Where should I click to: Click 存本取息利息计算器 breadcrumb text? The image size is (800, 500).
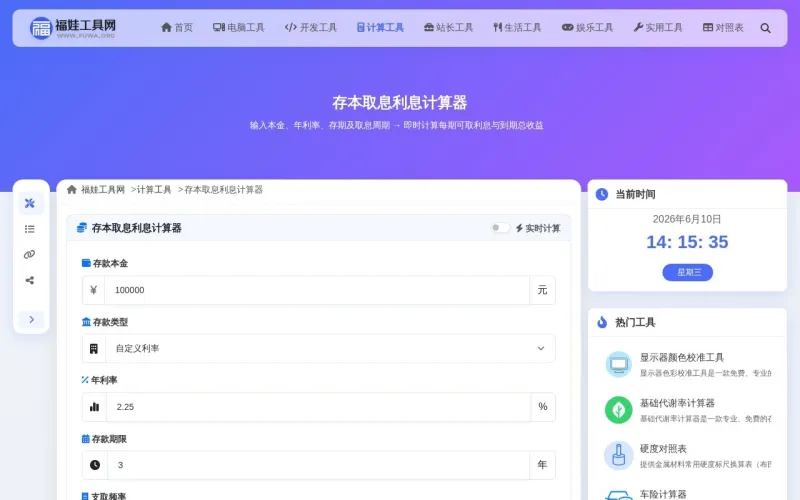pyautogui.click(x=223, y=190)
